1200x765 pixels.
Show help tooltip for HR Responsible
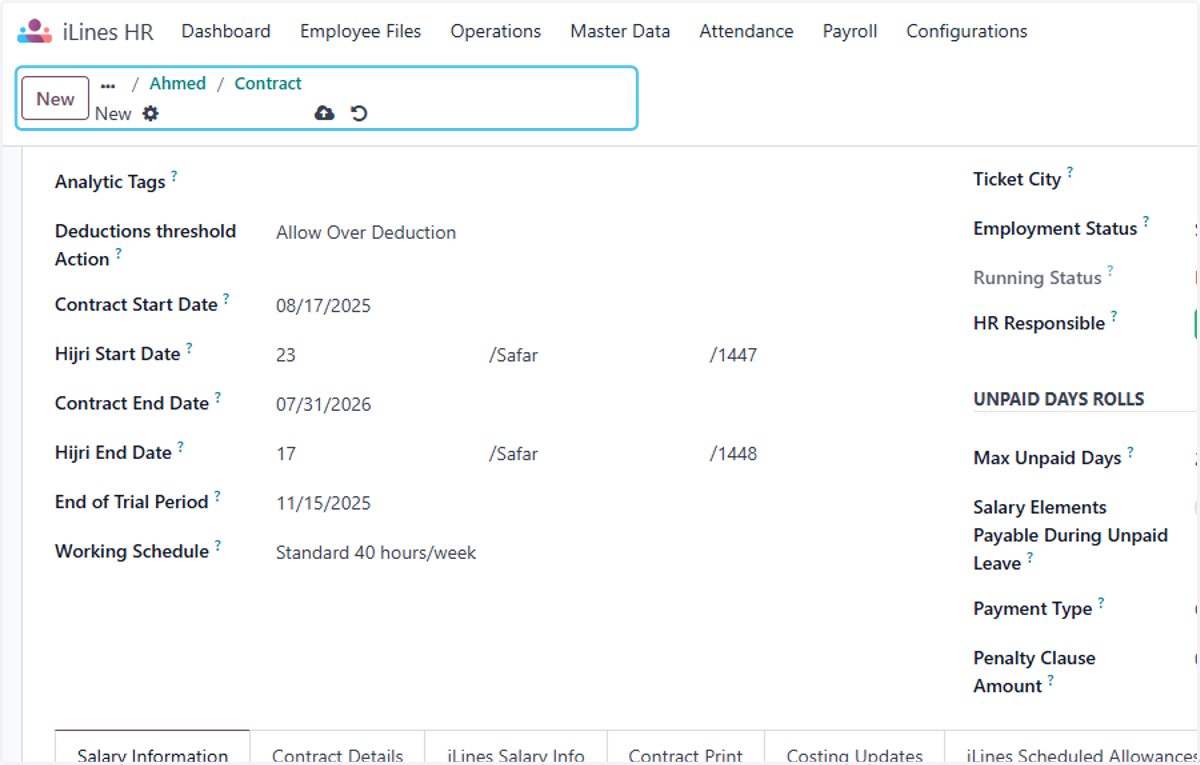(x=1114, y=317)
